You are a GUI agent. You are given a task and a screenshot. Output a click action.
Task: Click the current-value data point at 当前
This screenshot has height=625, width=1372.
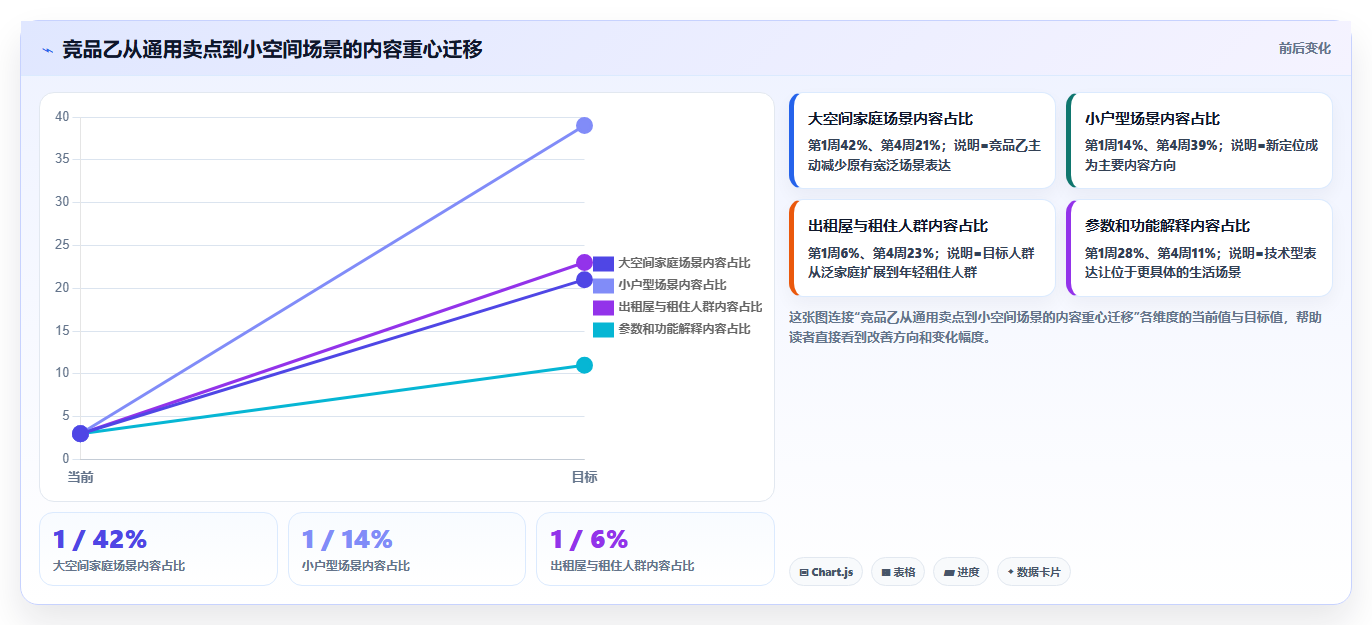tap(80, 433)
